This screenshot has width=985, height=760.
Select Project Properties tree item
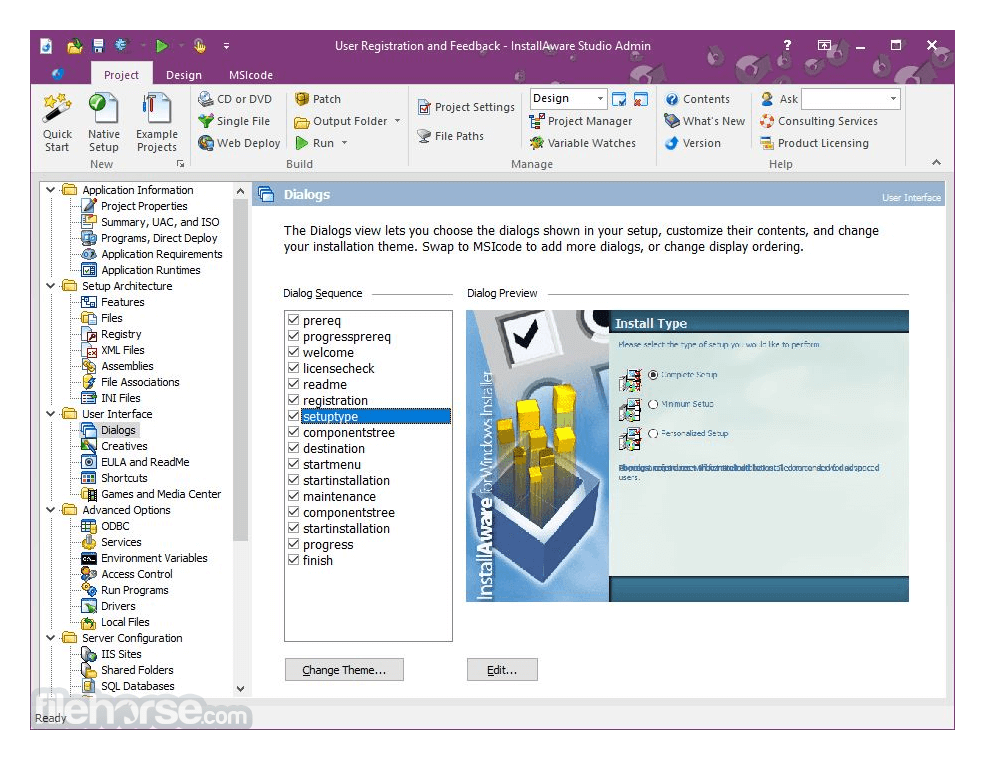(144, 206)
